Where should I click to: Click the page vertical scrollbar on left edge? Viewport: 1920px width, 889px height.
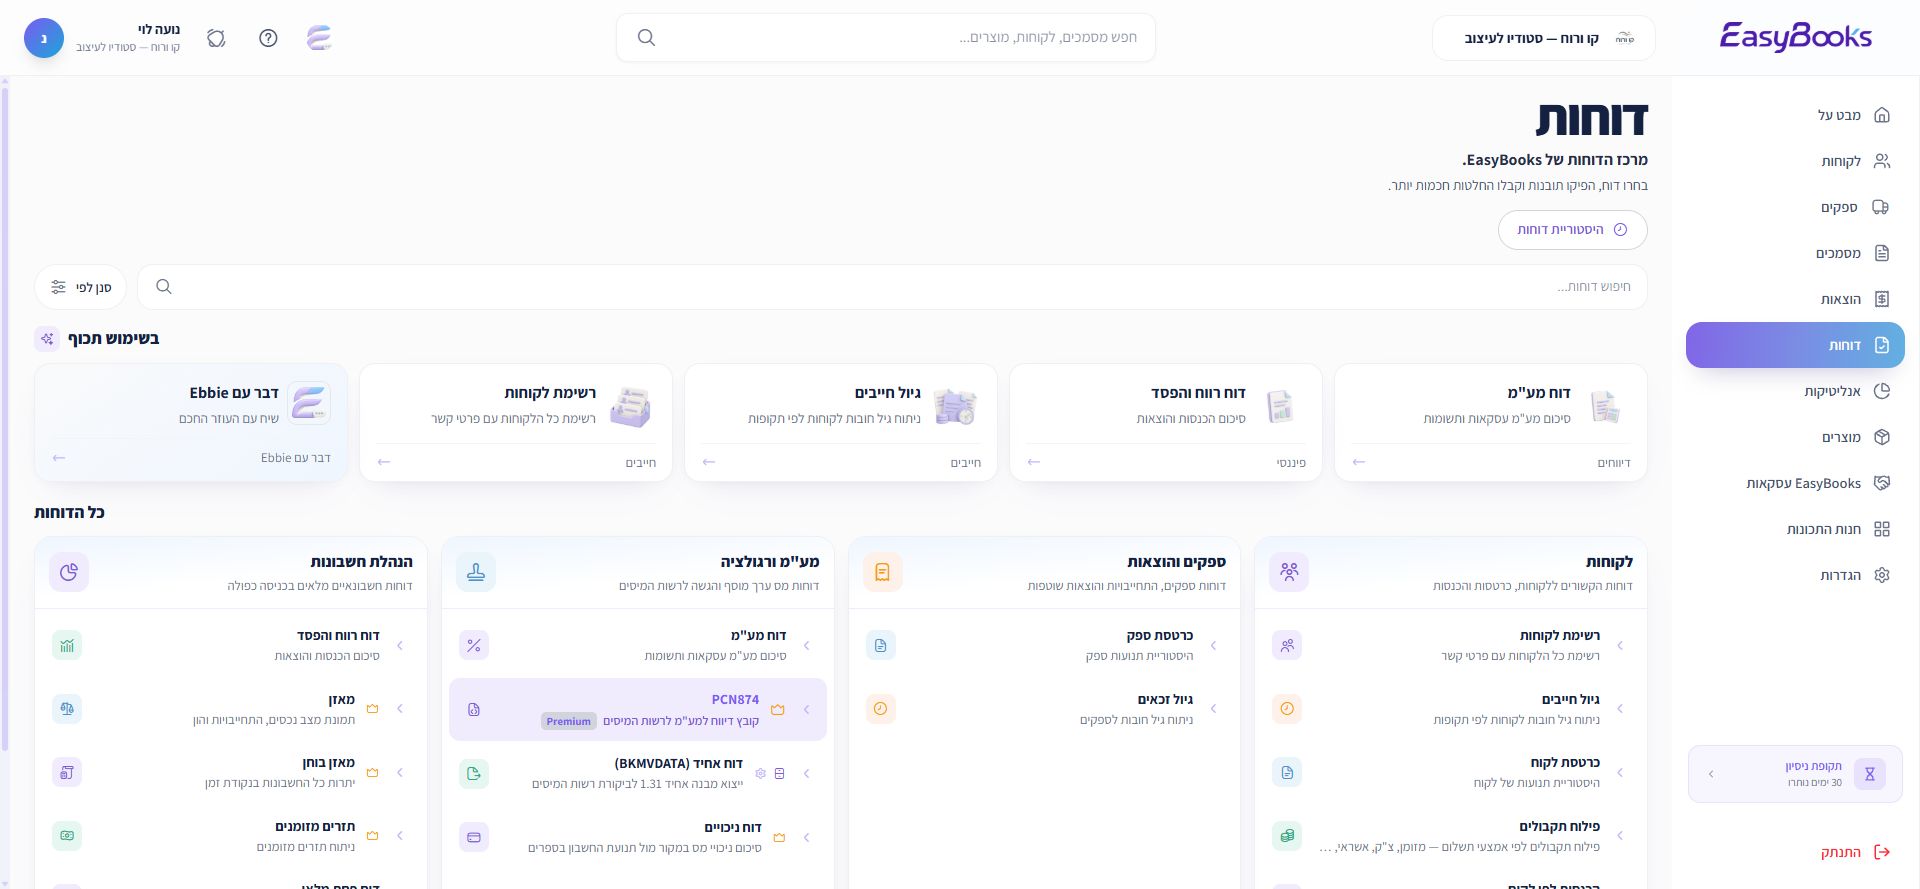[5, 420]
